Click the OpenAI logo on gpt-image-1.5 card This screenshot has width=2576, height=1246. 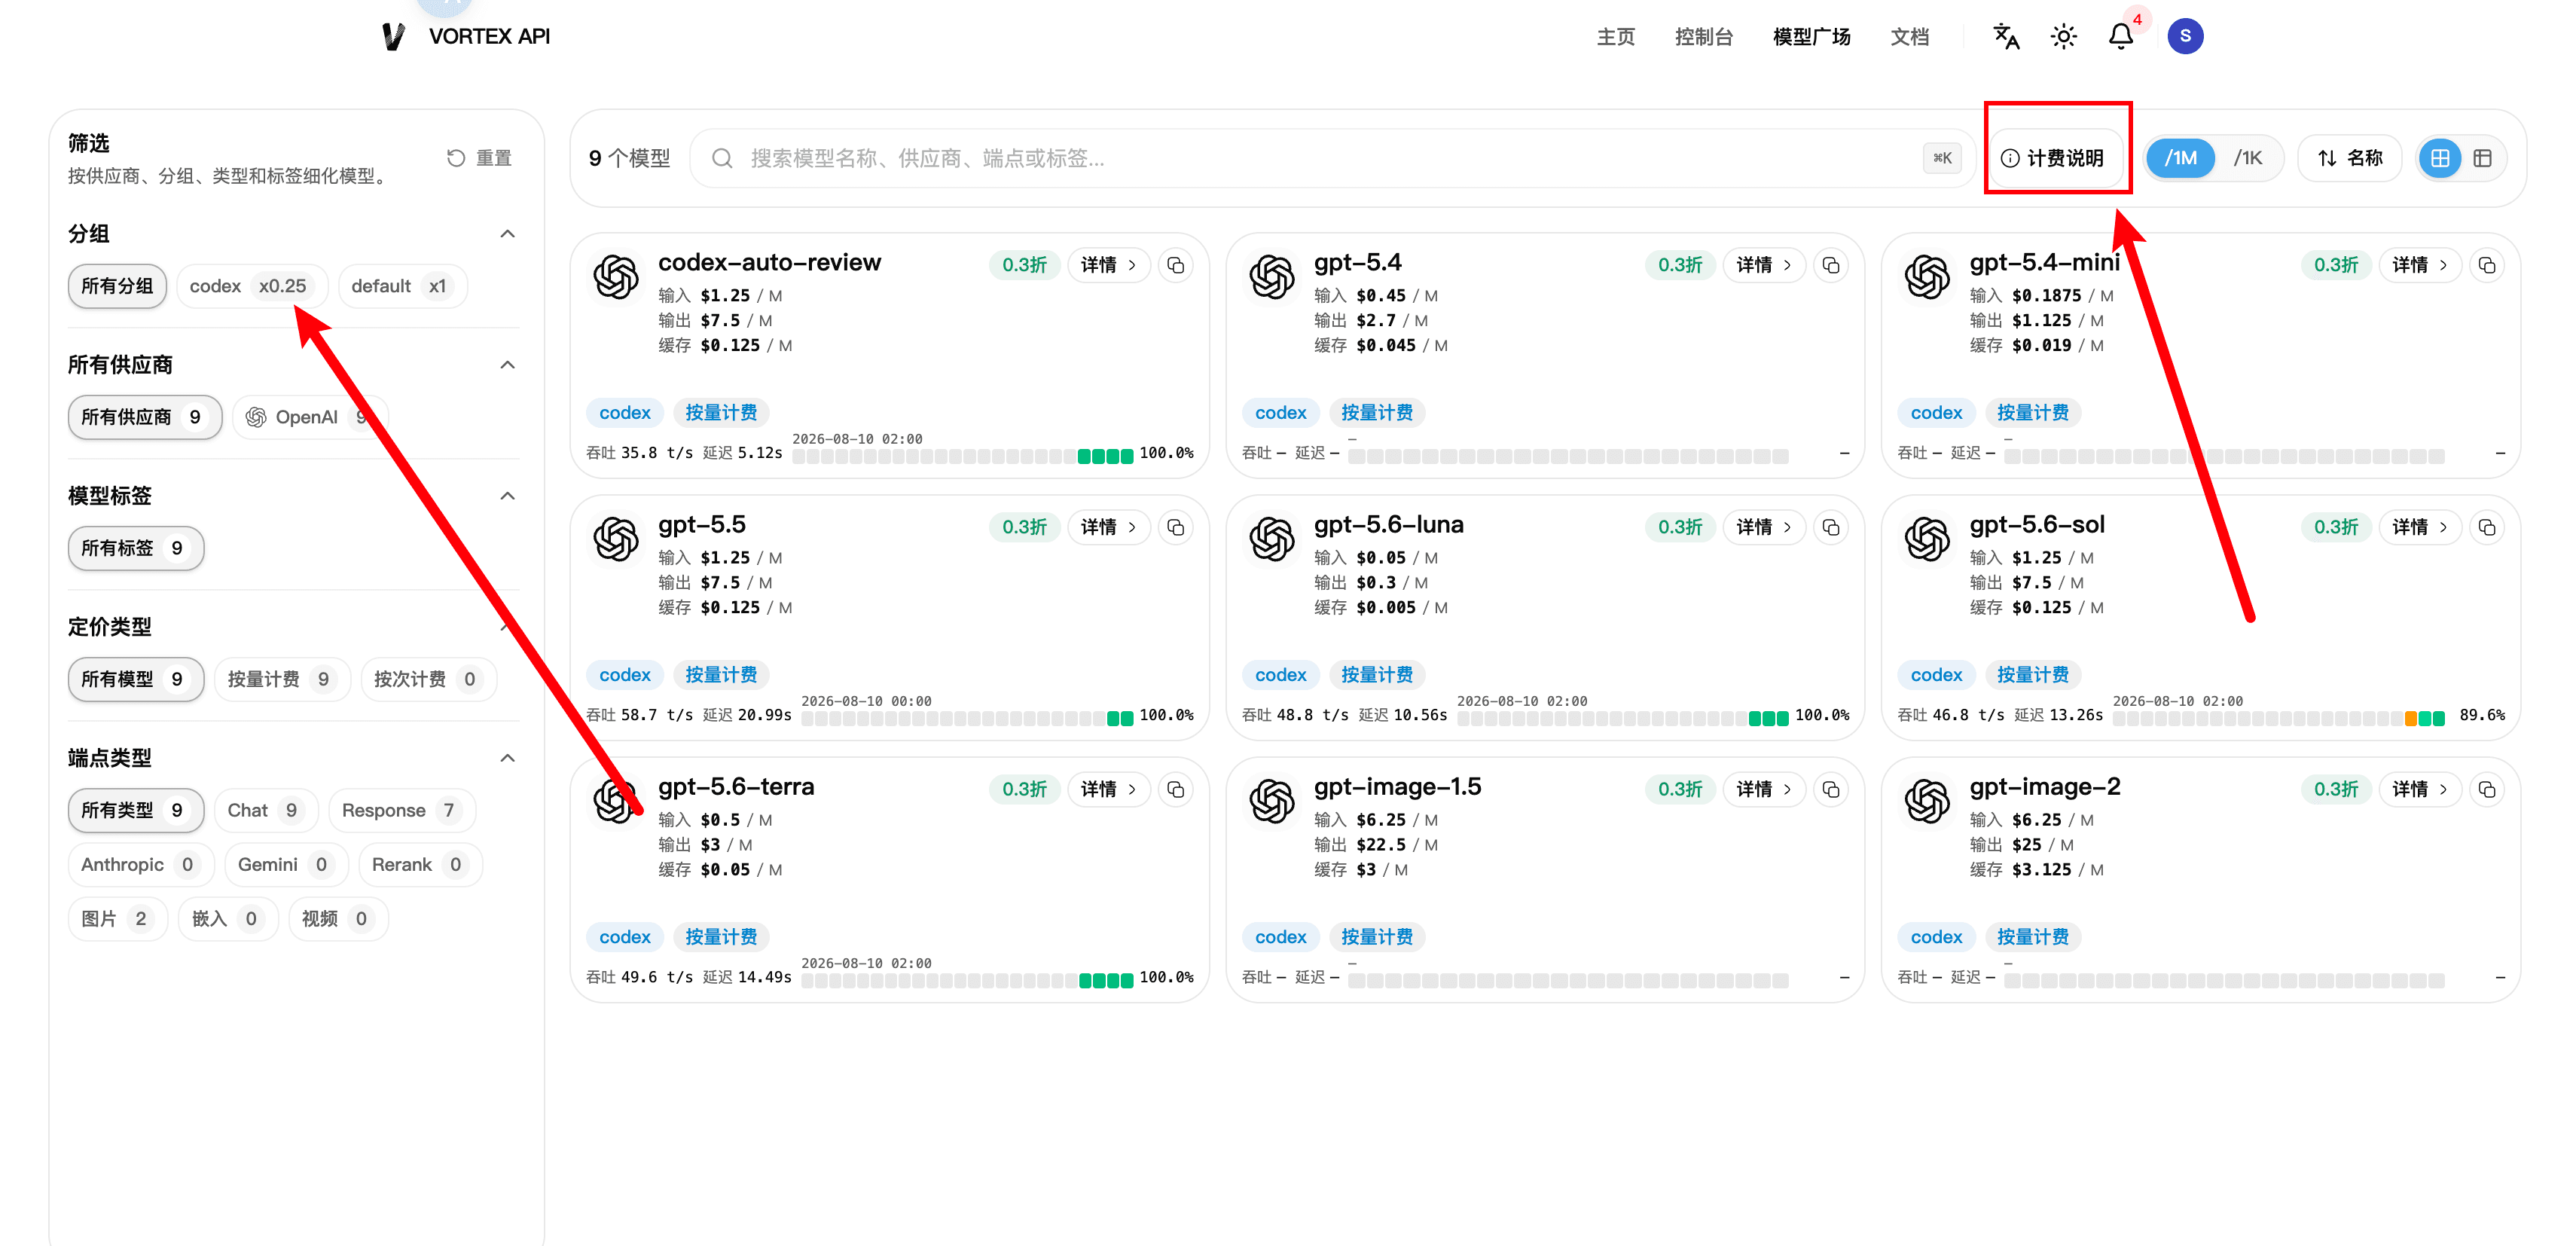1272,801
